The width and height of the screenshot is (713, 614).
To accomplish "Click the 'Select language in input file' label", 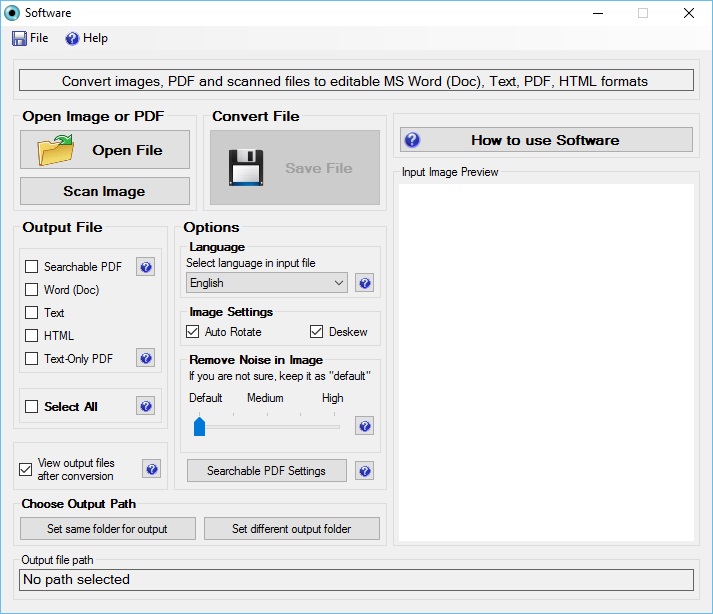I will tap(251, 263).
